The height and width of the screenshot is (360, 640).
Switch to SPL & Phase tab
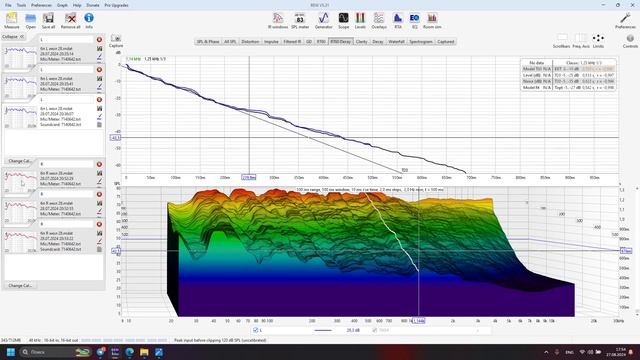[x=208, y=42]
